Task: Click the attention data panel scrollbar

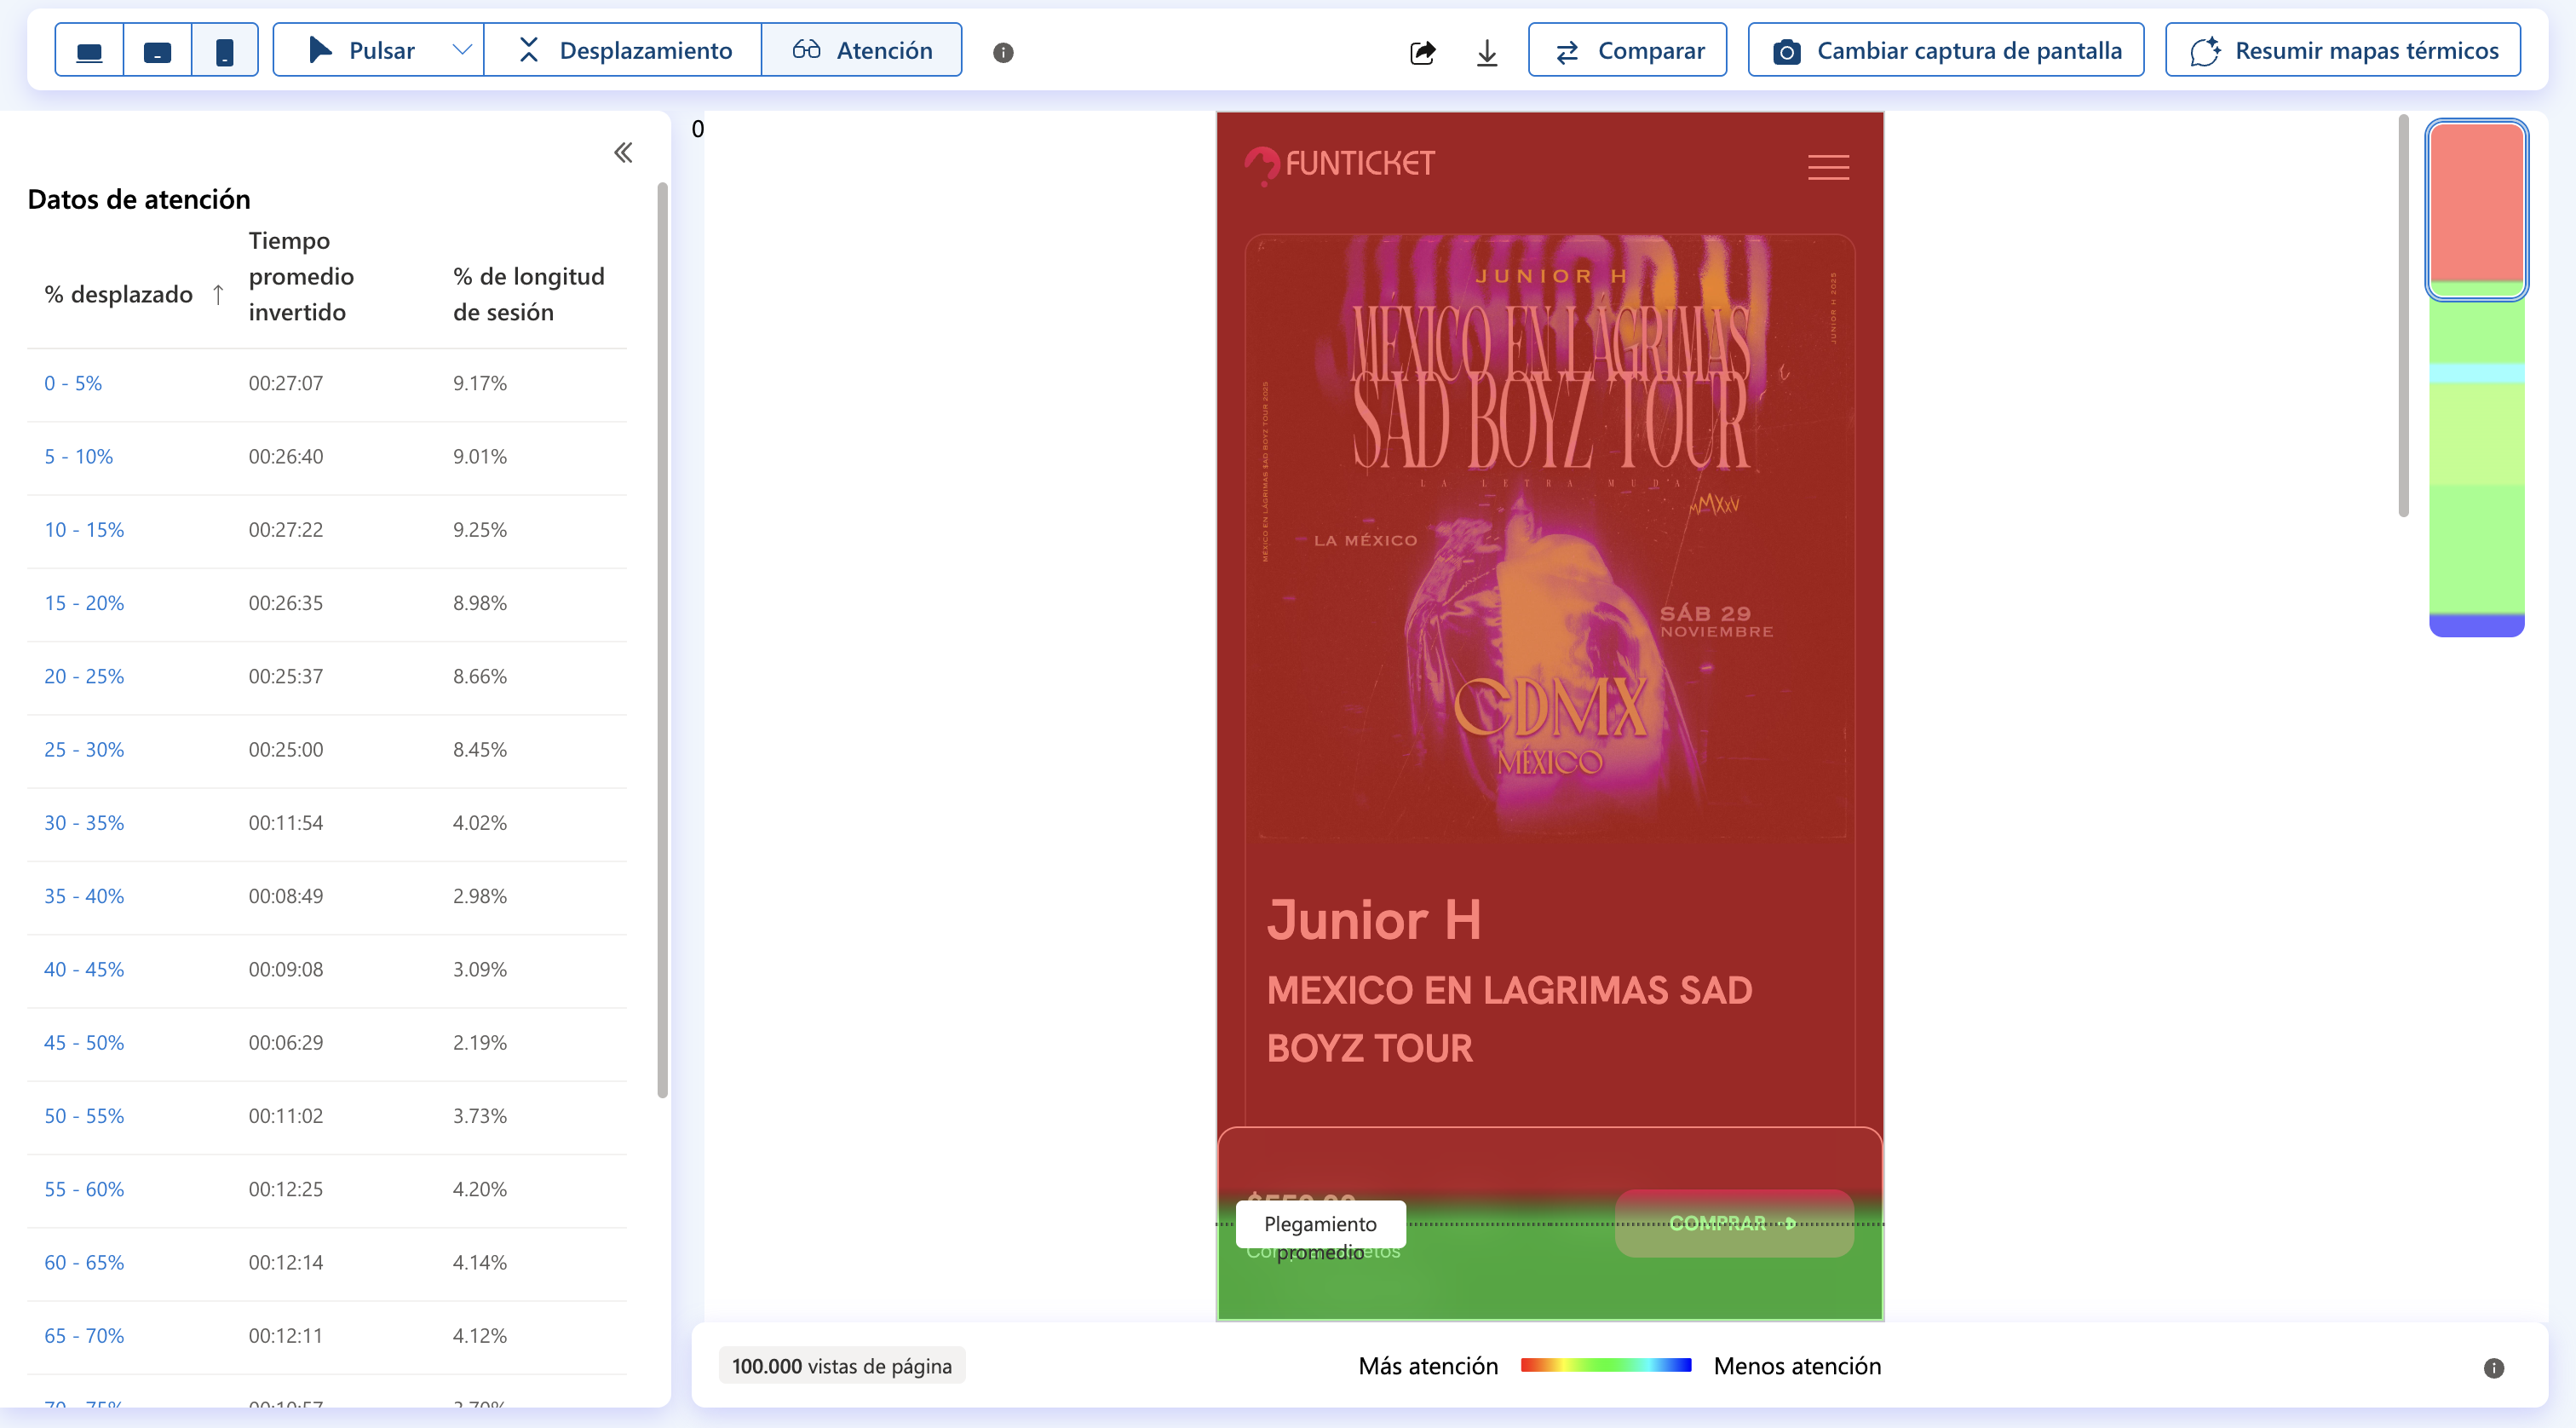Action: click(x=662, y=640)
